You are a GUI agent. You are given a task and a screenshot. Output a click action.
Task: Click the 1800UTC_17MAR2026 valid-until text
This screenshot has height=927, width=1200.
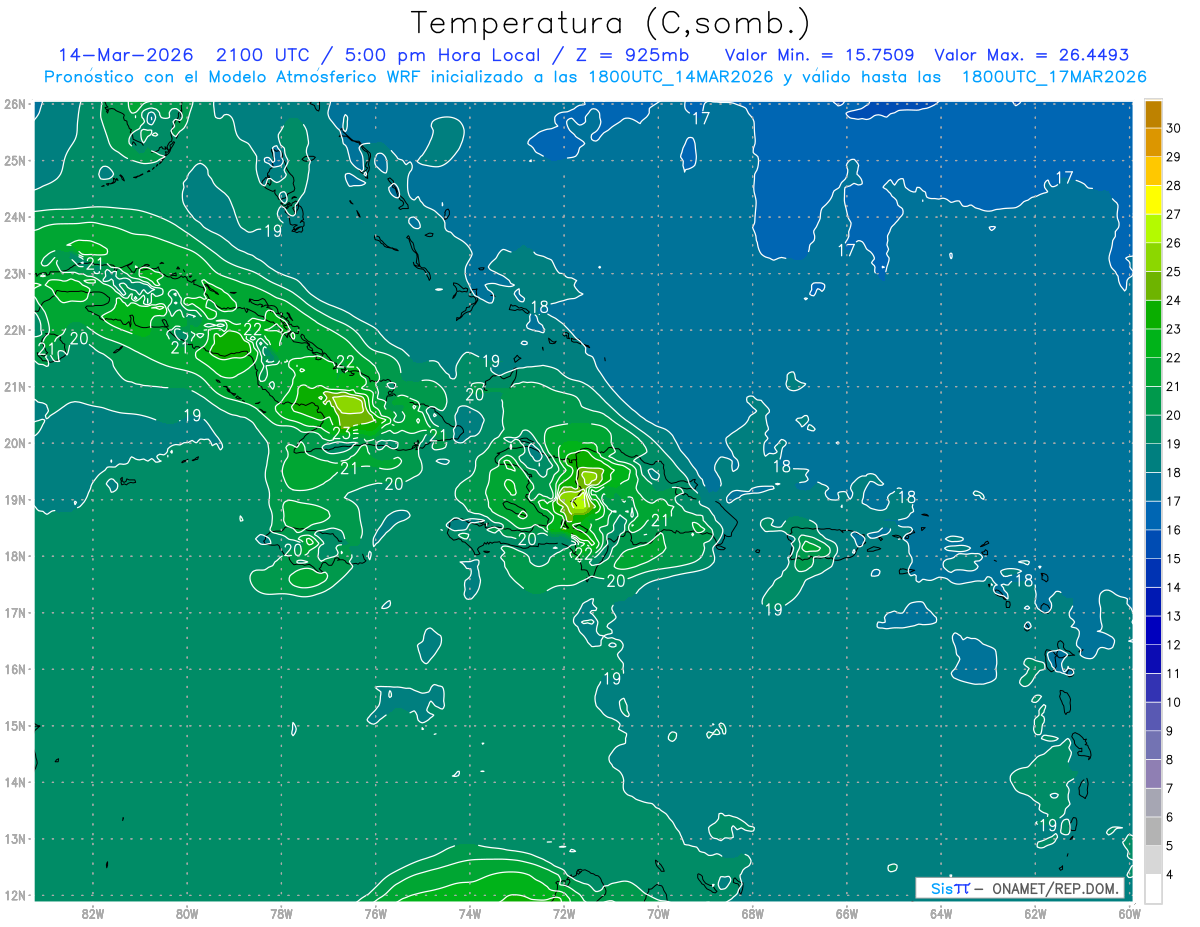click(x=1053, y=77)
